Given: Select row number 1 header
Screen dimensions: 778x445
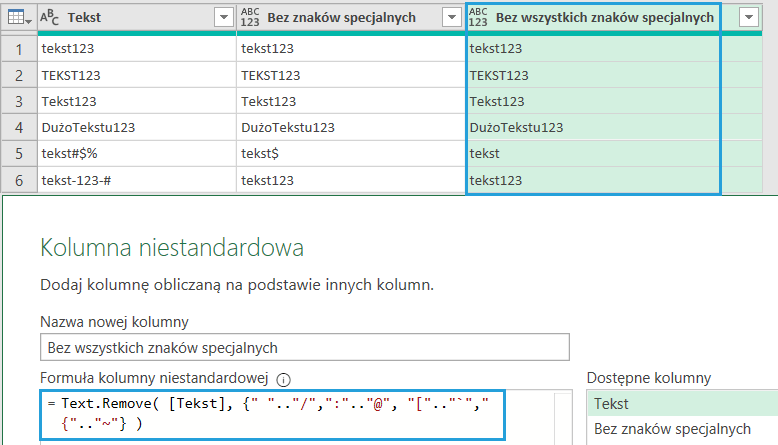Looking at the screenshot, I should pyautogui.click(x=19, y=48).
